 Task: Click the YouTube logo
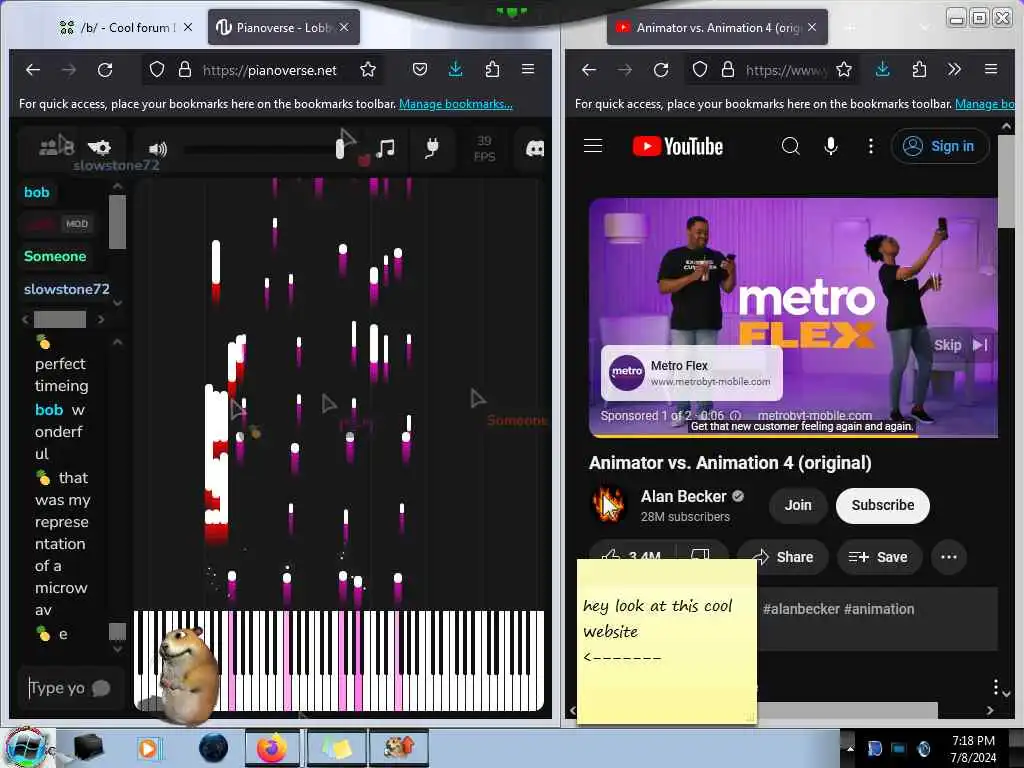click(x=677, y=146)
